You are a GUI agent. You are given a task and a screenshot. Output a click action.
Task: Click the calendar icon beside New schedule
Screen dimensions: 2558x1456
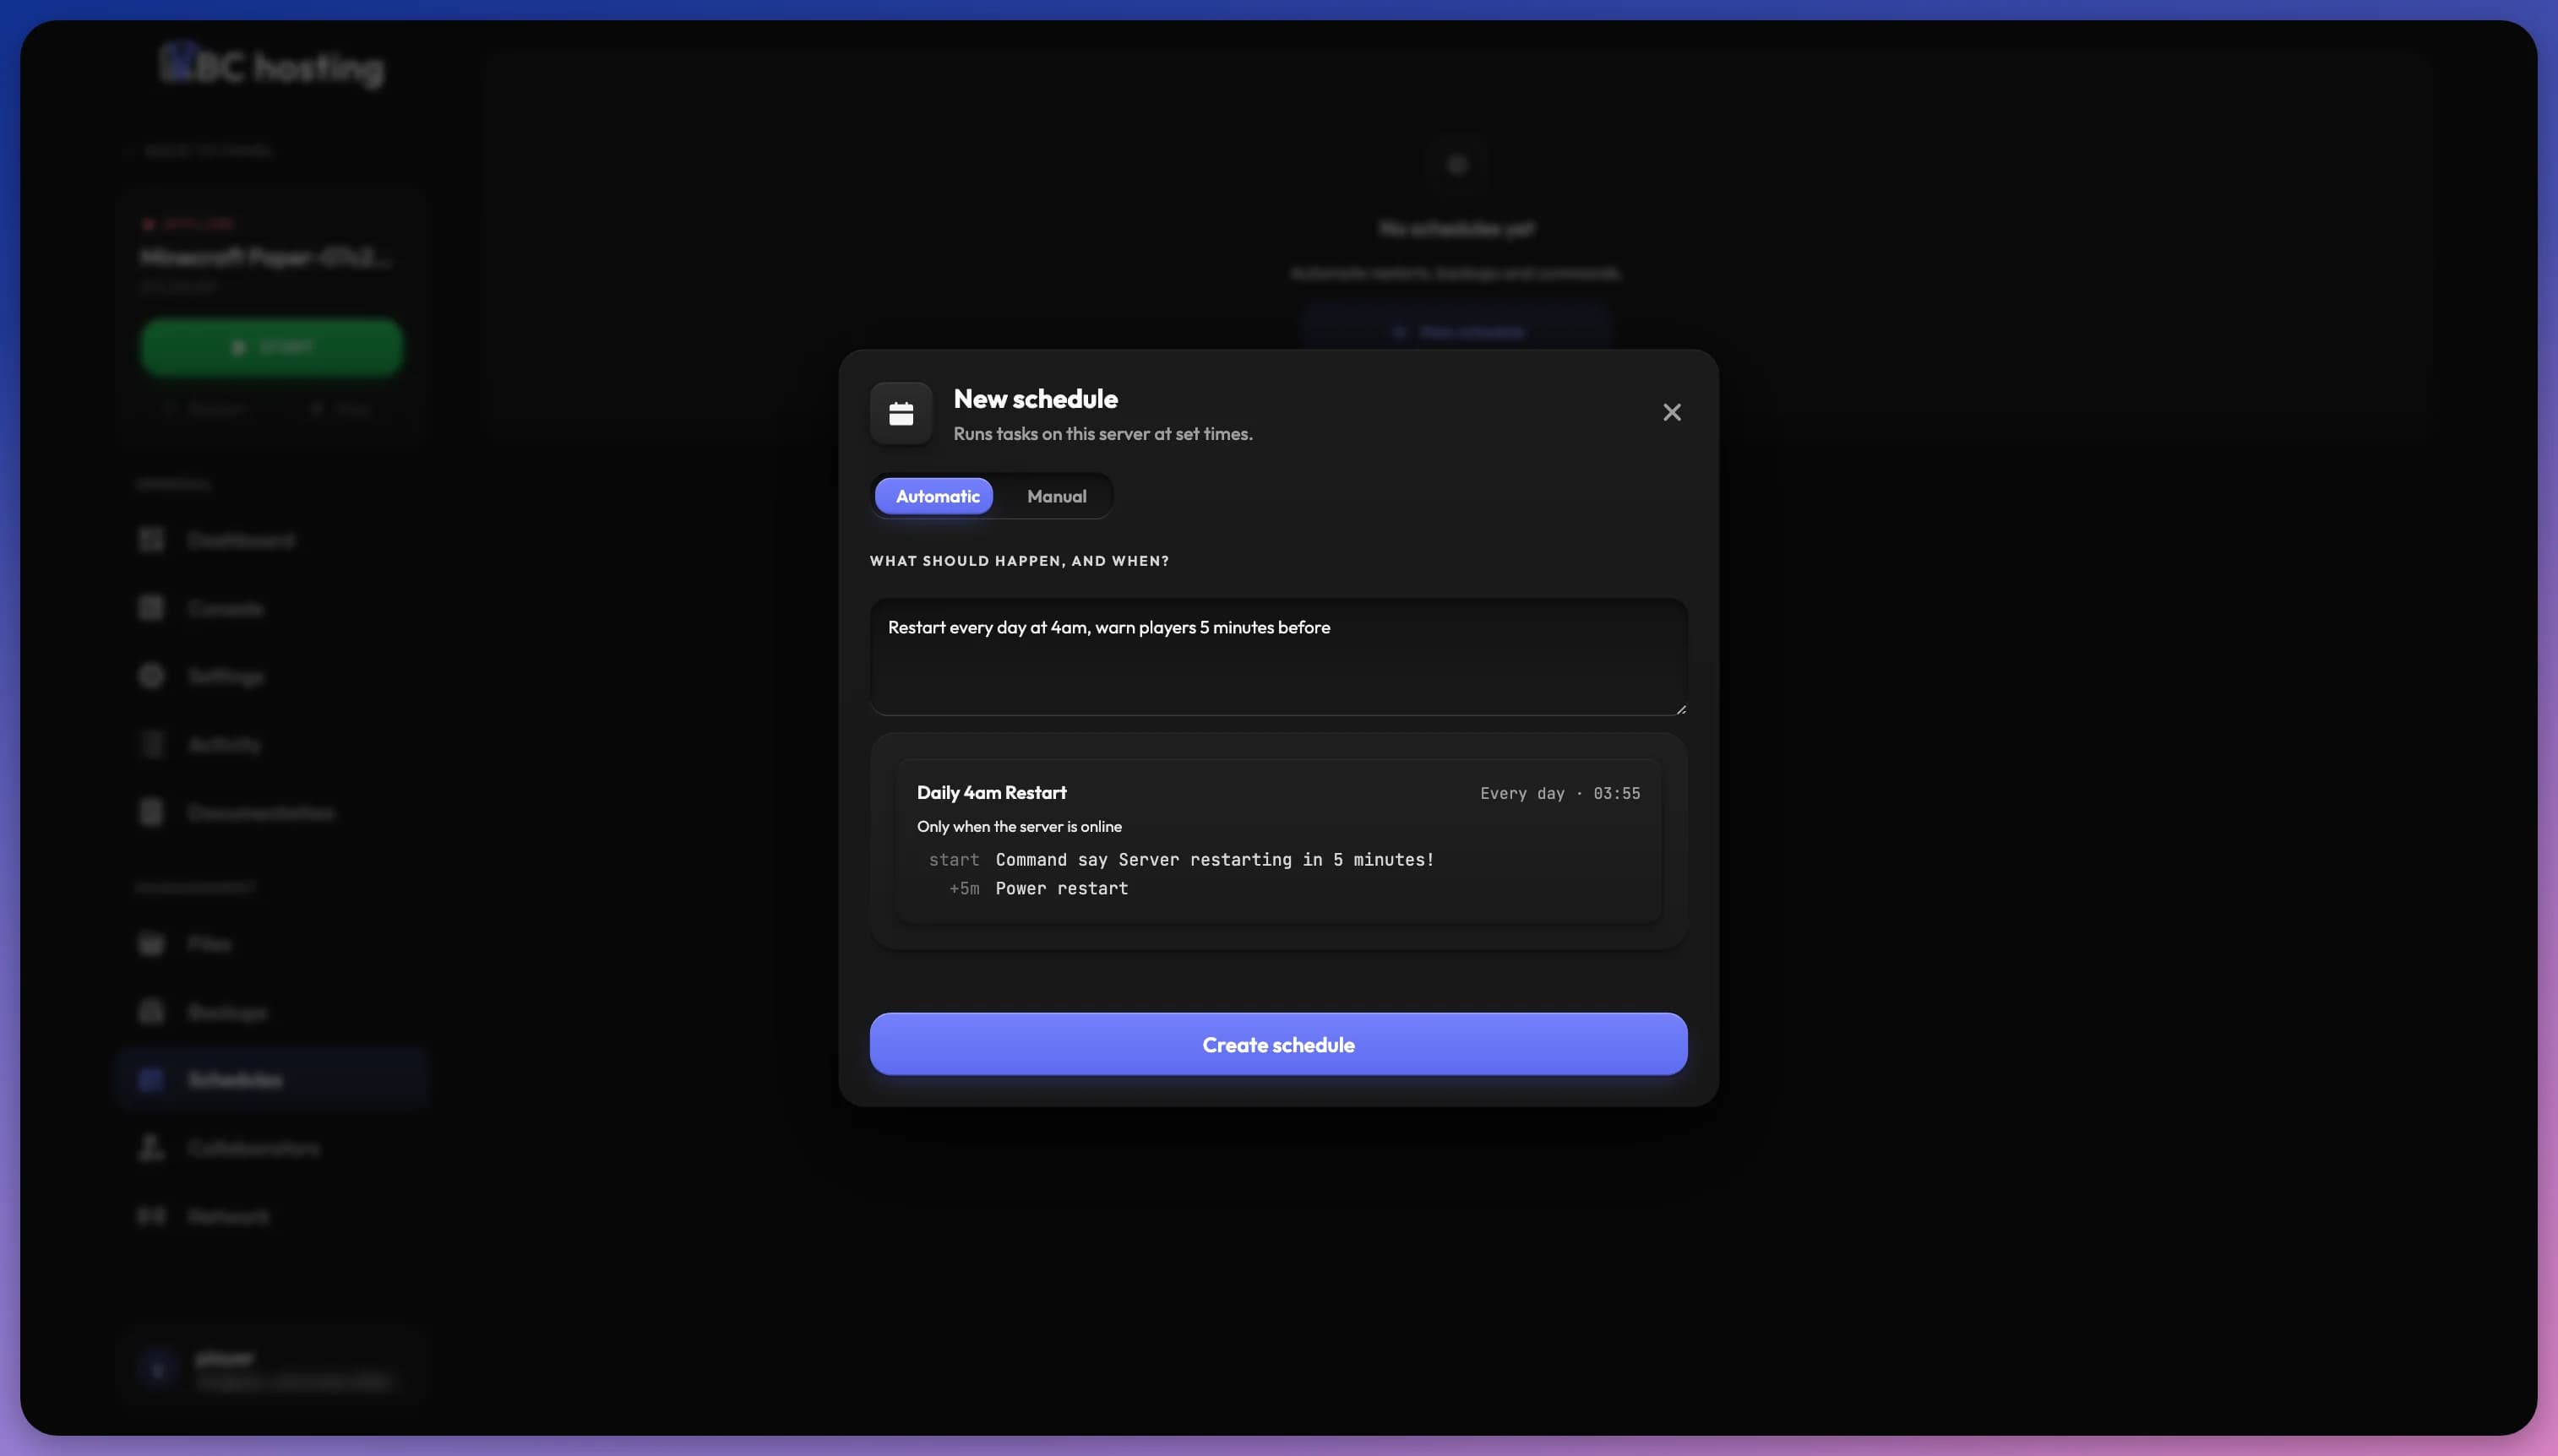click(901, 413)
